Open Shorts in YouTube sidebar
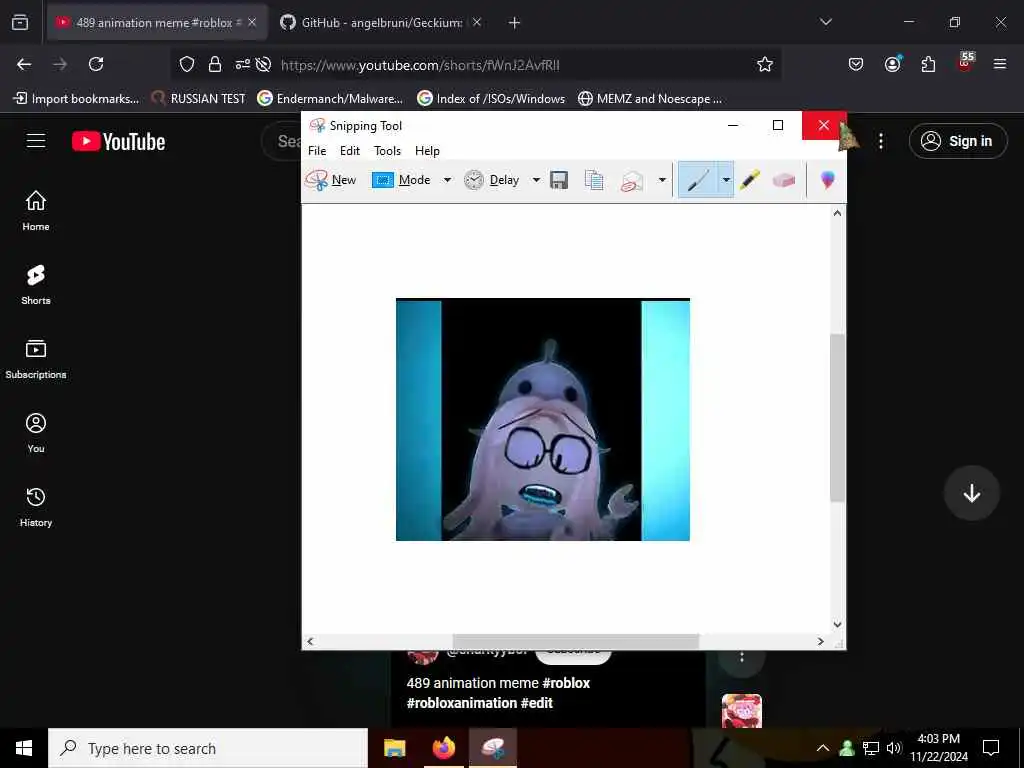Viewport: 1024px width, 768px height. pyautogui.click(x=36, y=285)
